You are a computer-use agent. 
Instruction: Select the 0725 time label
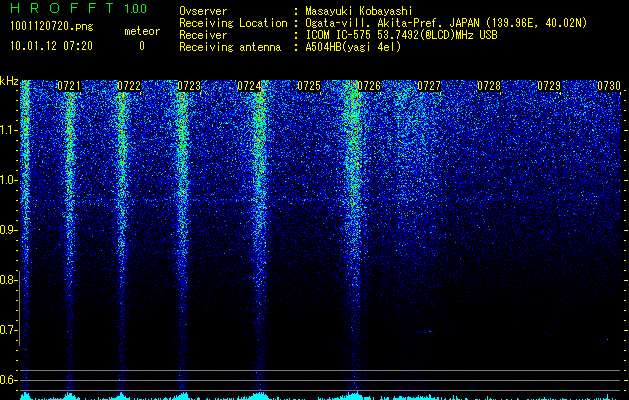click(309, 86)
